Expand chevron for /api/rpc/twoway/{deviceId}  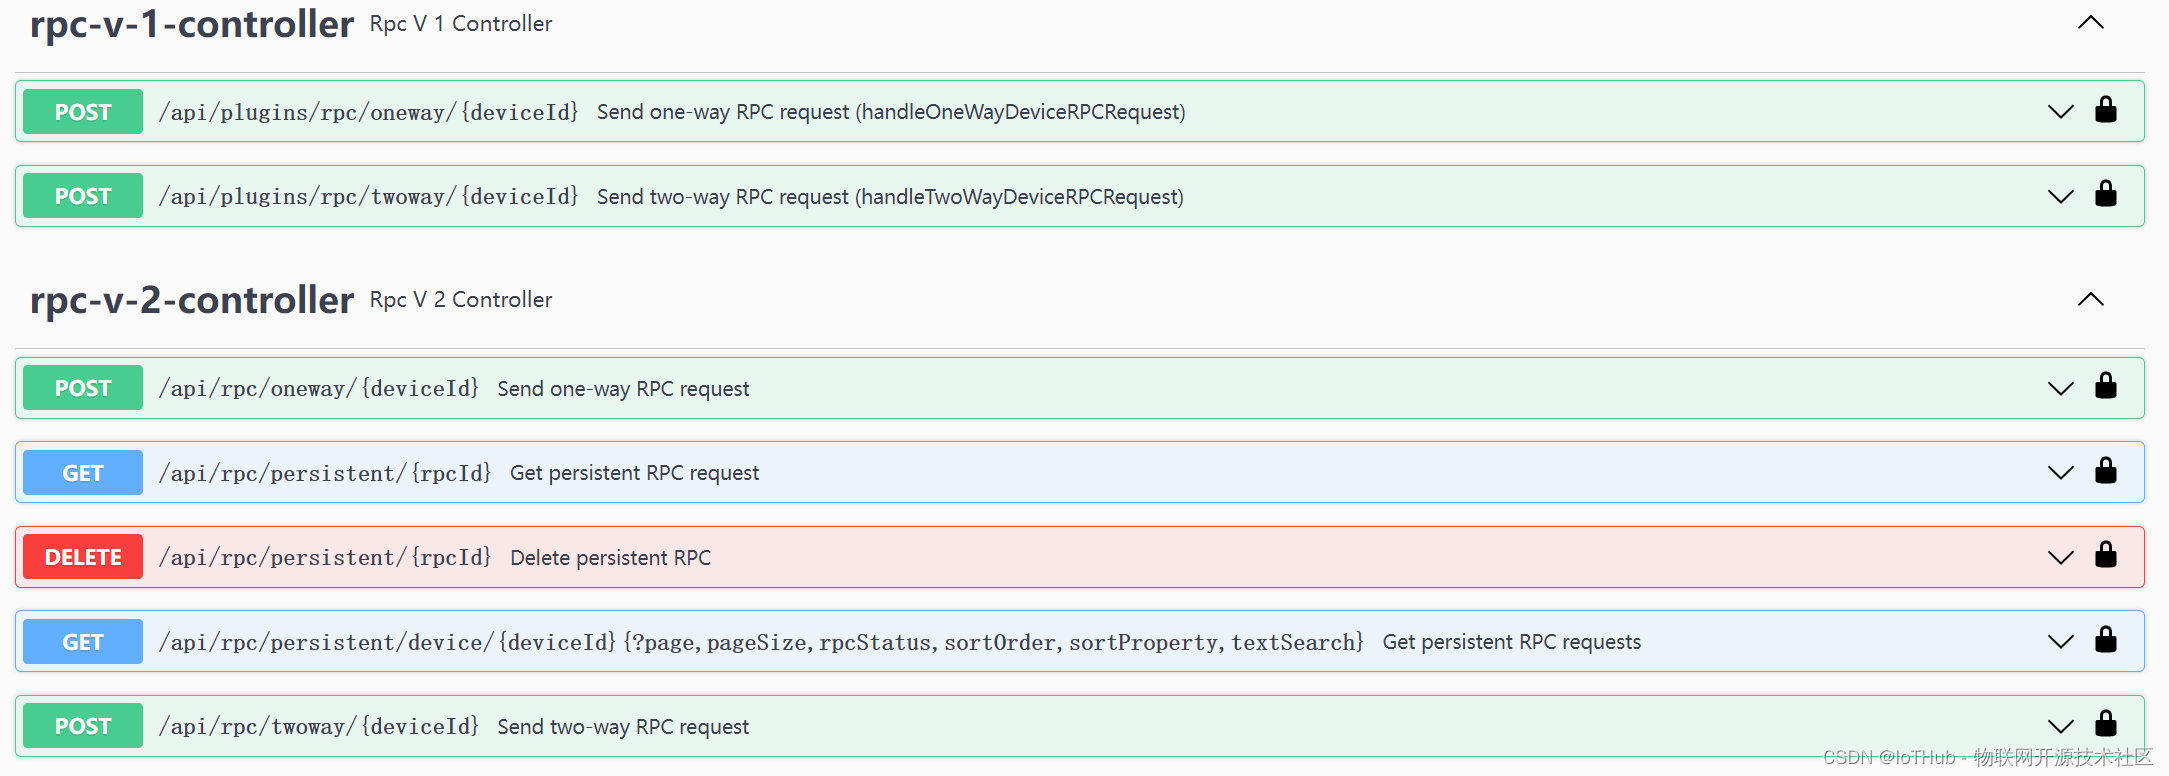point(2060,726)
